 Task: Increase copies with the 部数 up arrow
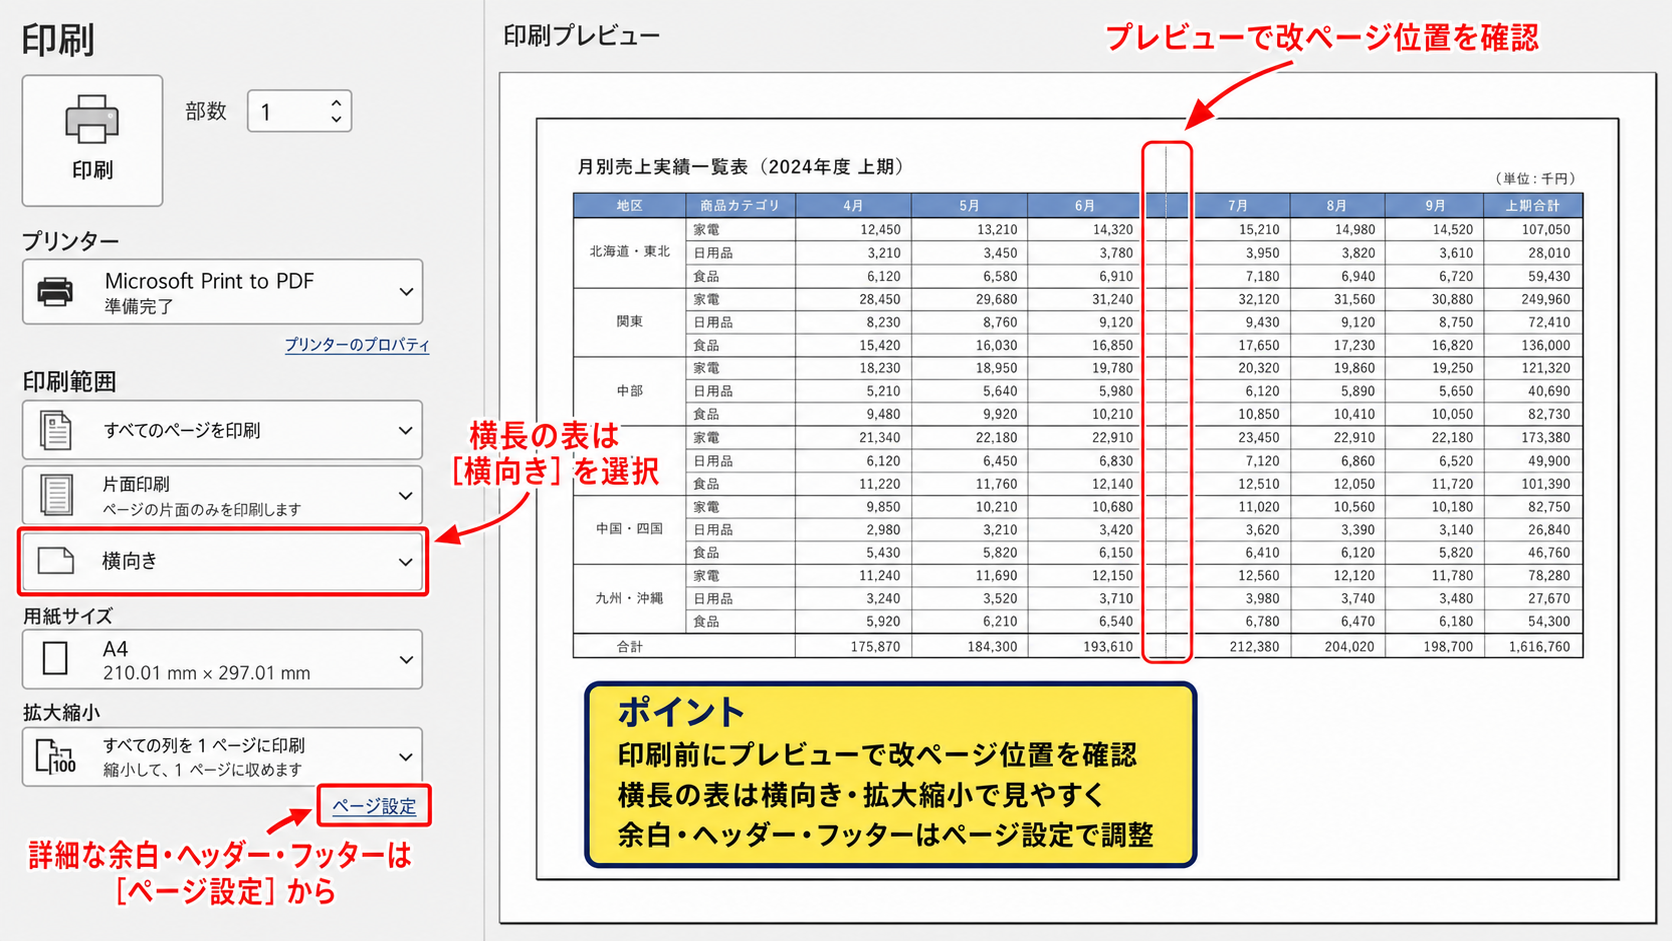[336, 102]
